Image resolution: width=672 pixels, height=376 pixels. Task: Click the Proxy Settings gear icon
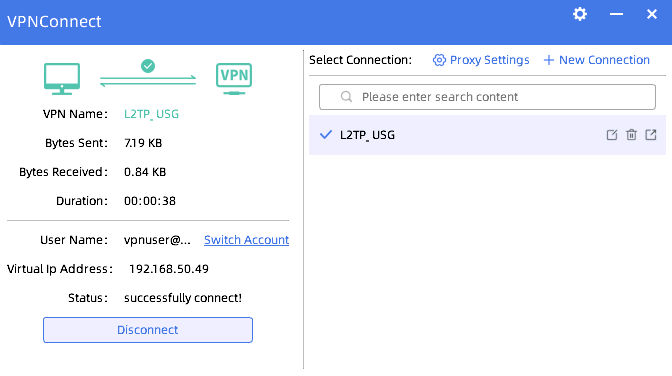[439, 60]
